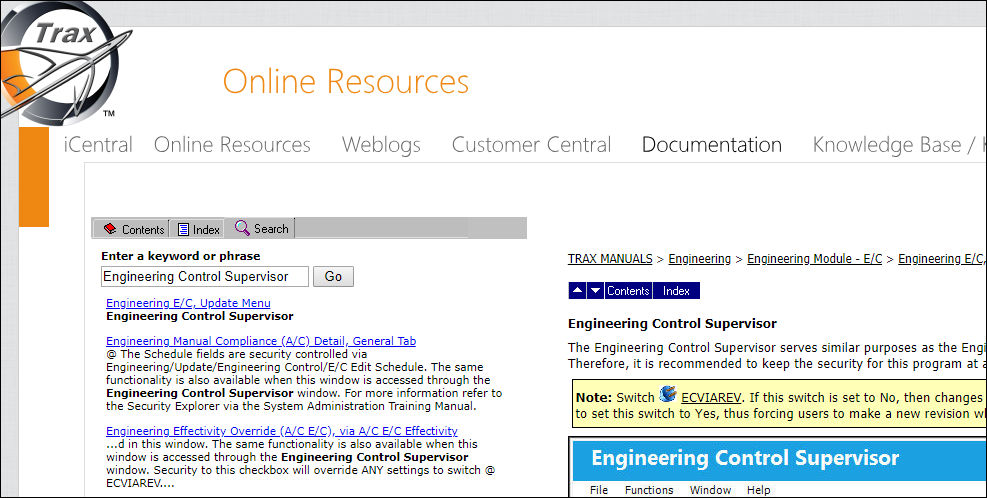Screen dimensions: 987x498
Task: Click the switch icon beside ECVIAREV
Action: (668, 394)
